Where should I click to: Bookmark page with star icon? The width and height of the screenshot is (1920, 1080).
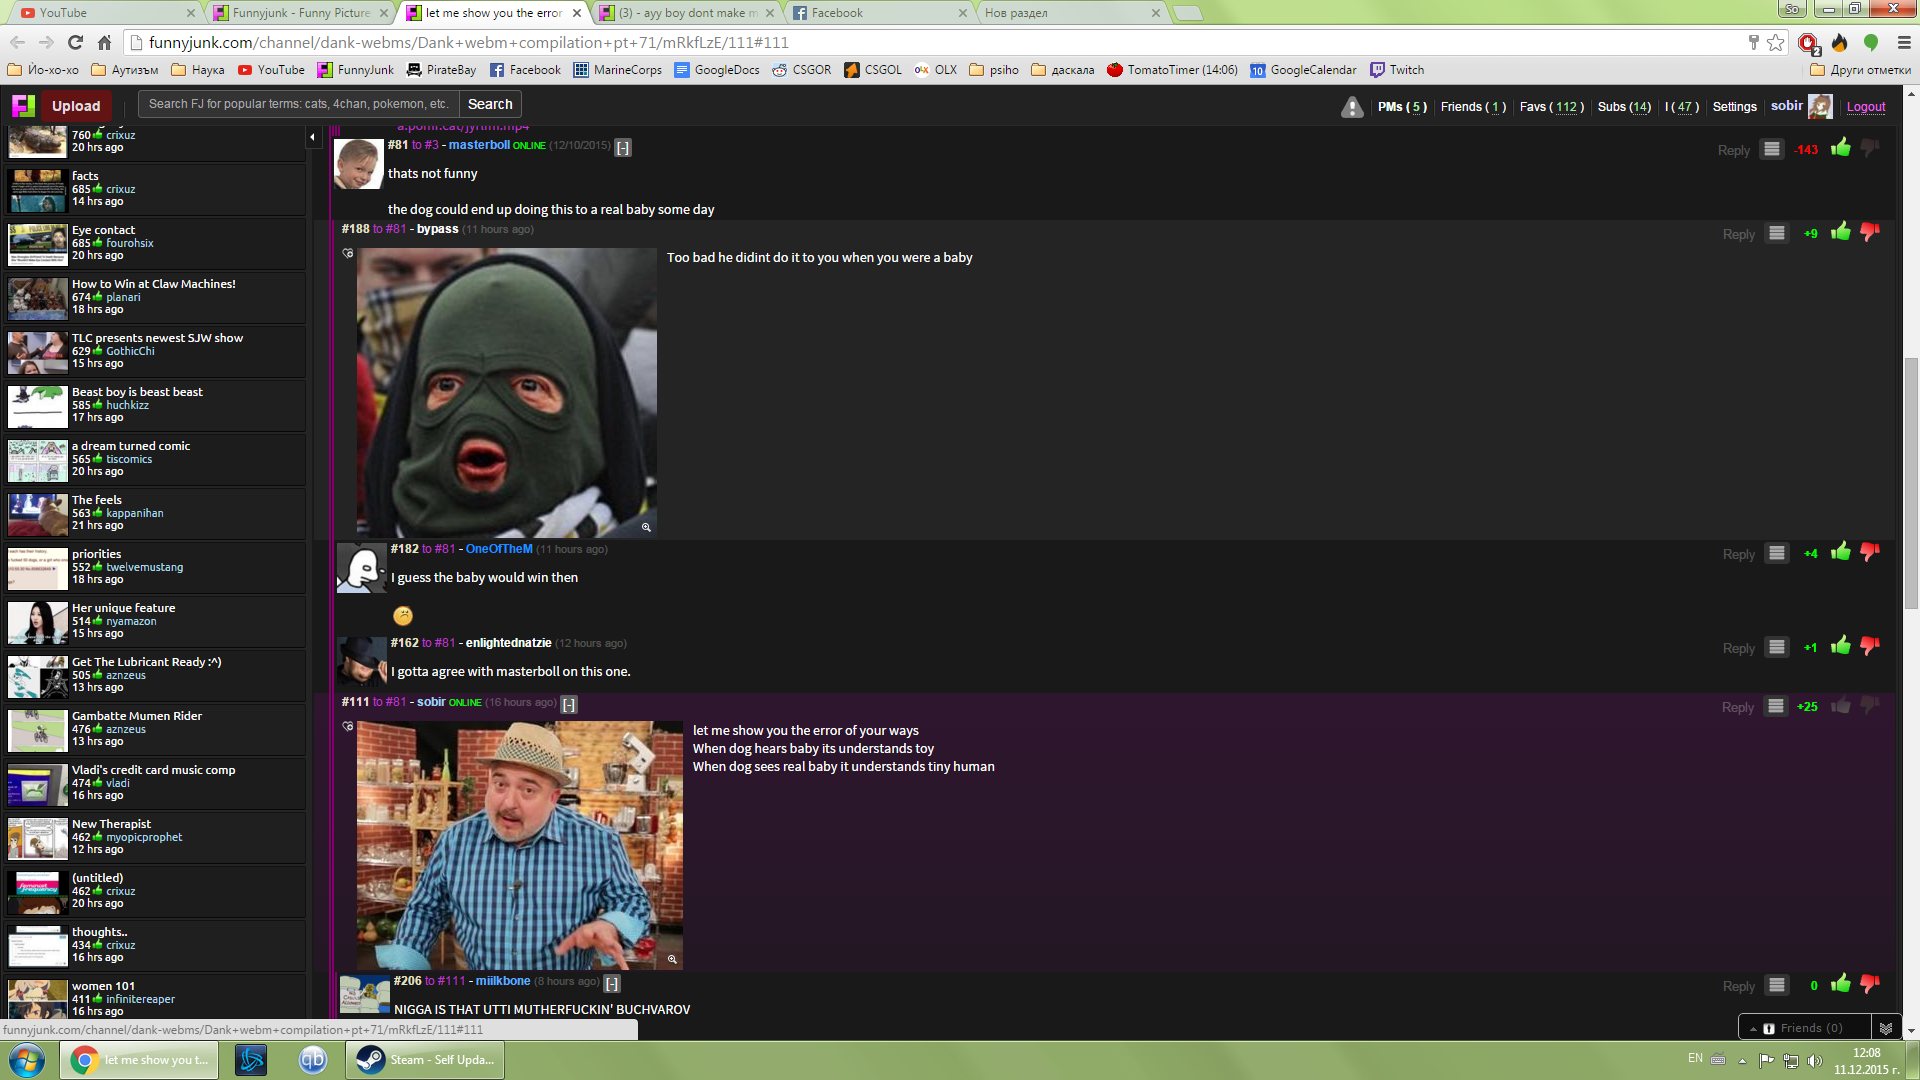(x=1775, y=42)
